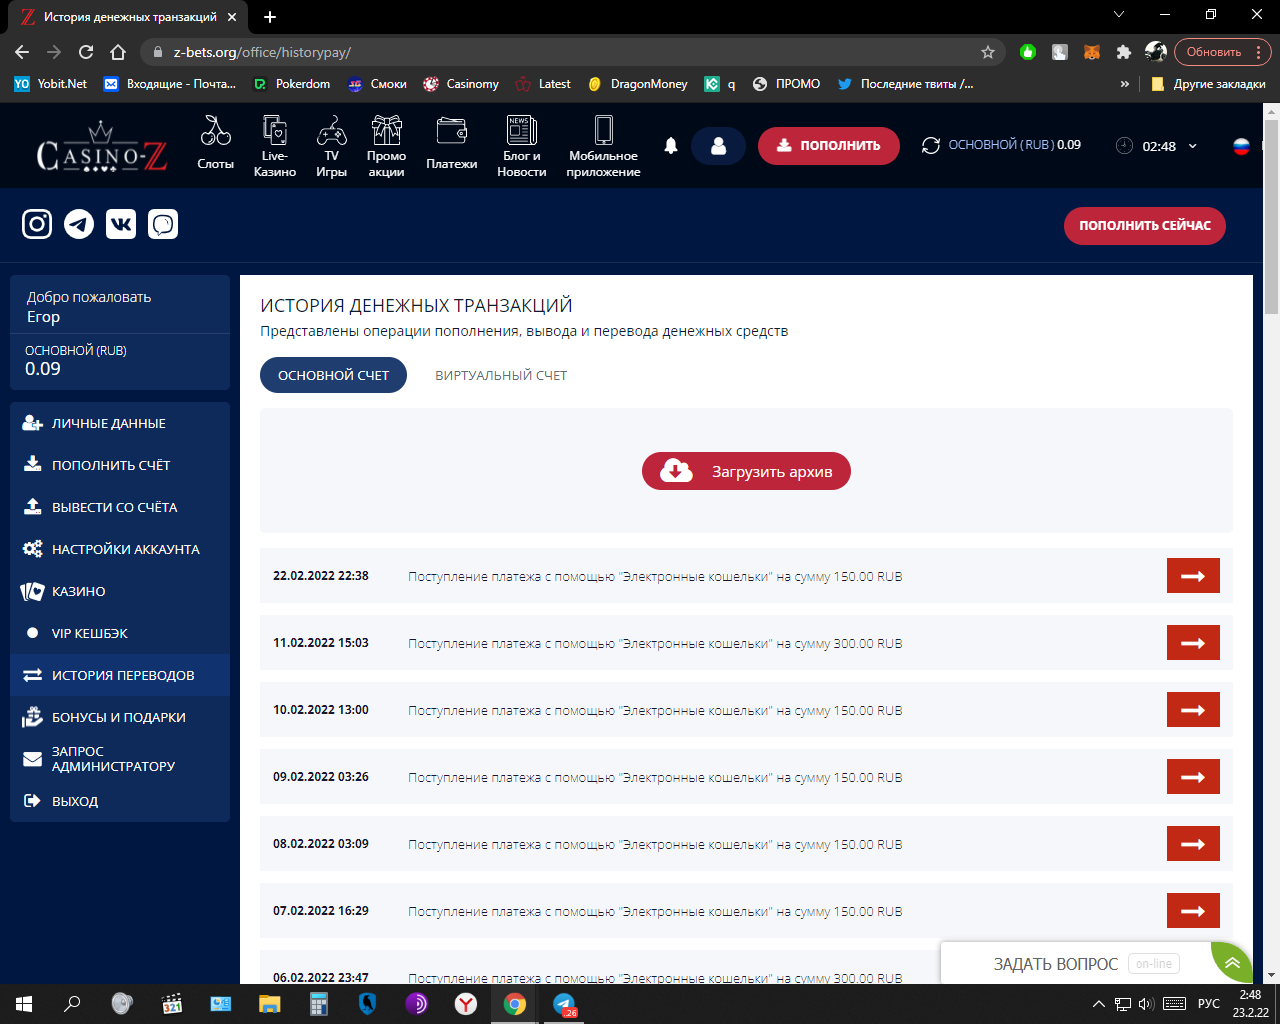Expand the ЗАДАТЬ ВОПРОС chat widget
Image resolution: width=1280 pixels, height=1024 pixels.
pos(1231,963)
